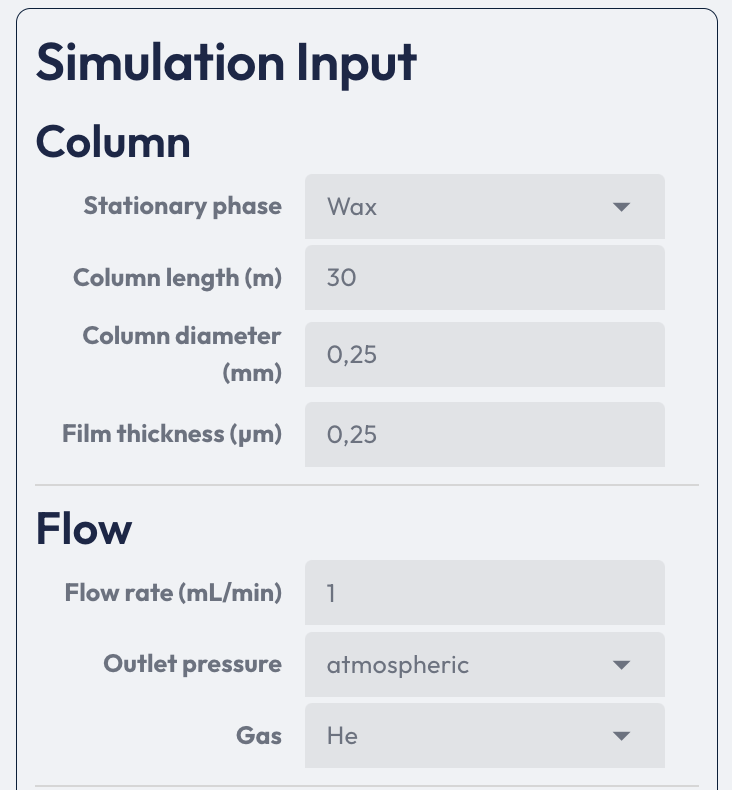The image size is (732, 790).
Task: Click the Gas dropdown arrow
Action: click(621, 736)
